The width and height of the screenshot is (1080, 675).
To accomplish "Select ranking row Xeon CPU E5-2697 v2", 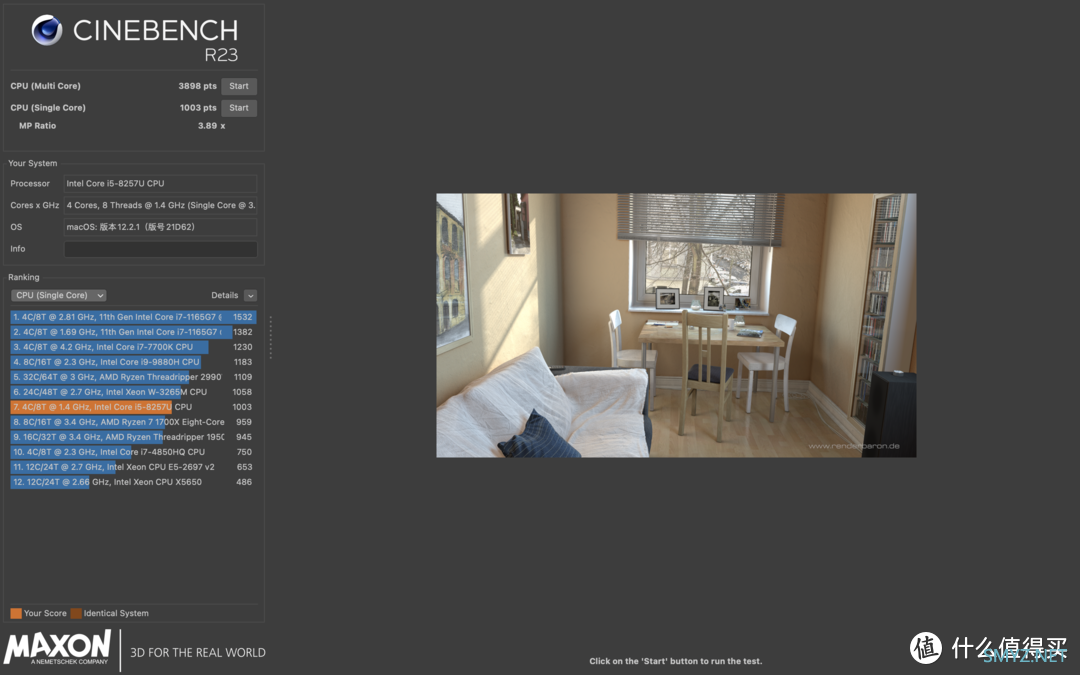I will coord(133,467).
